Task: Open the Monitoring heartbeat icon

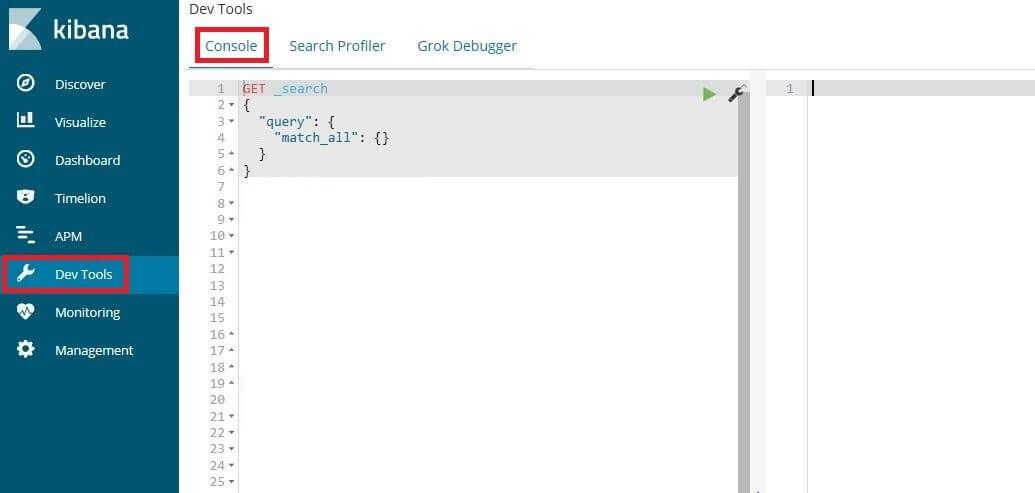Action: click(26, 312)
